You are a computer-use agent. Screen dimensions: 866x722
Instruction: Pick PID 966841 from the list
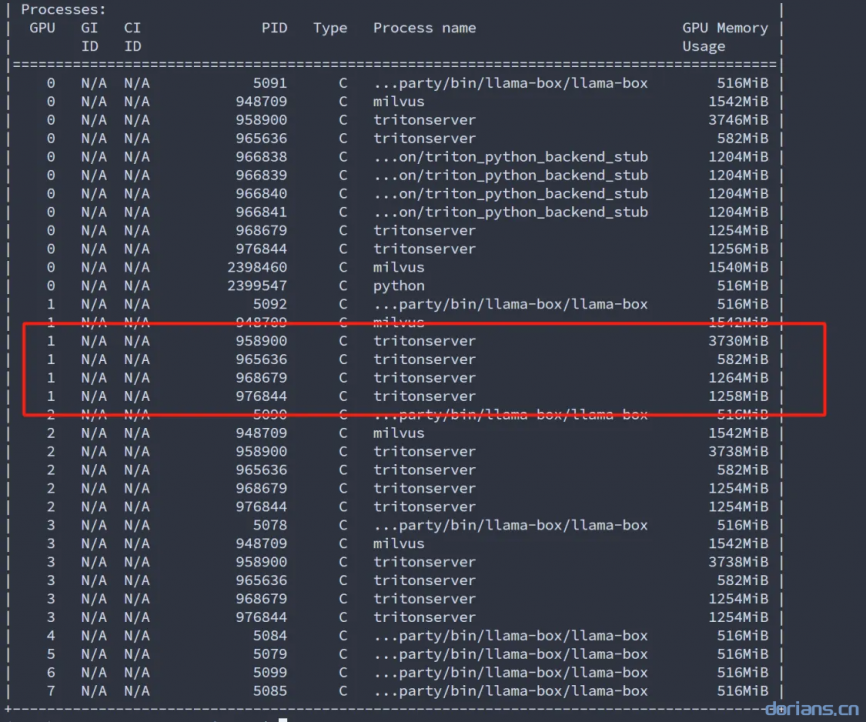[262, 212]
